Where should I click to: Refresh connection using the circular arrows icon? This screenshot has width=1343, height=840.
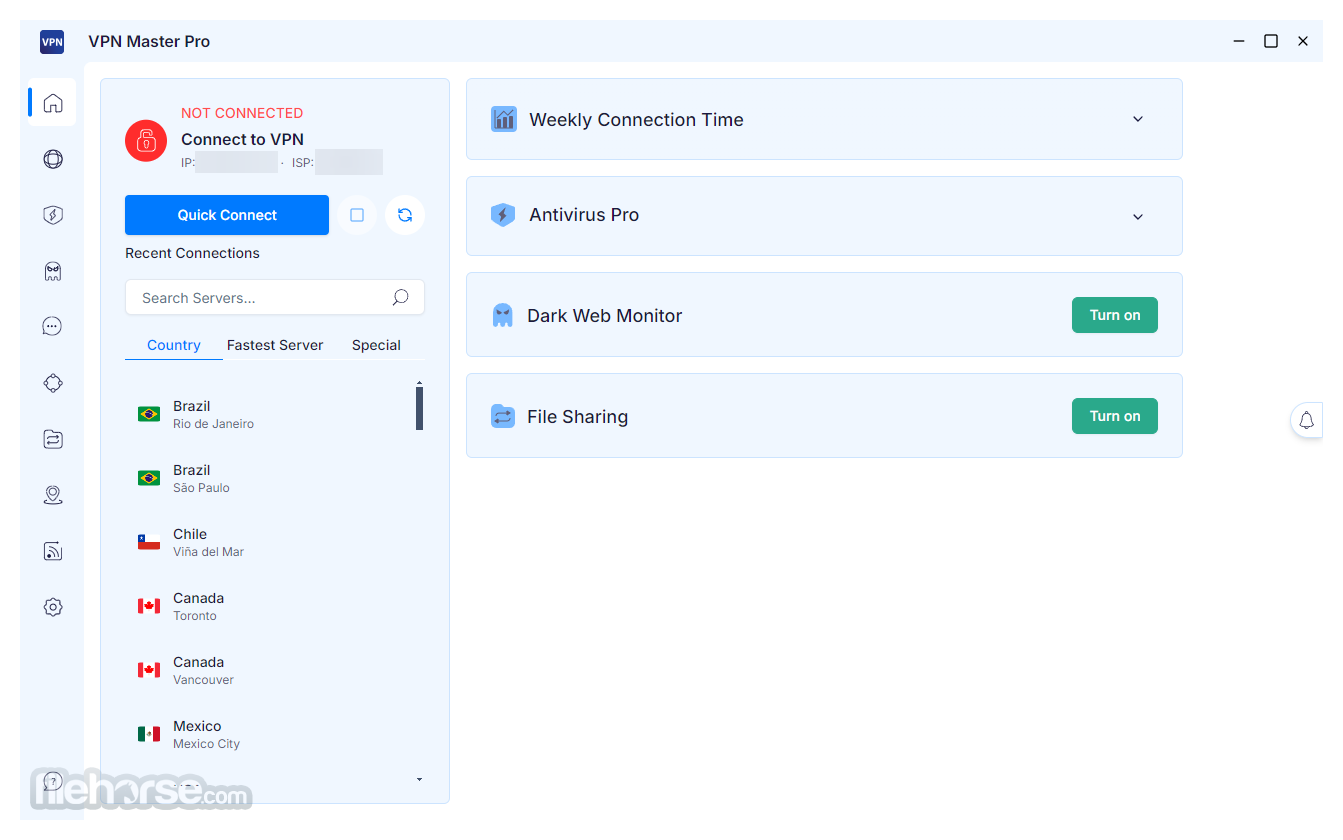405,215
